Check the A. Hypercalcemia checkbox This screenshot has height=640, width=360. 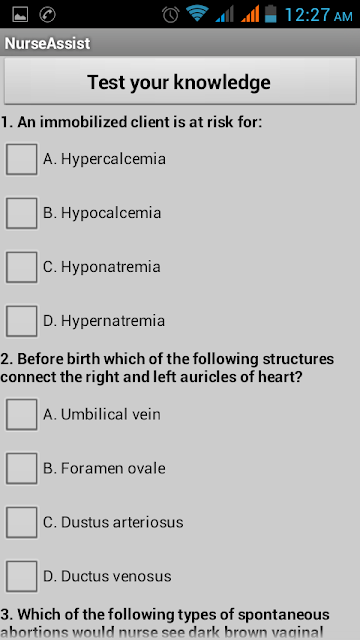coord(22,159)
